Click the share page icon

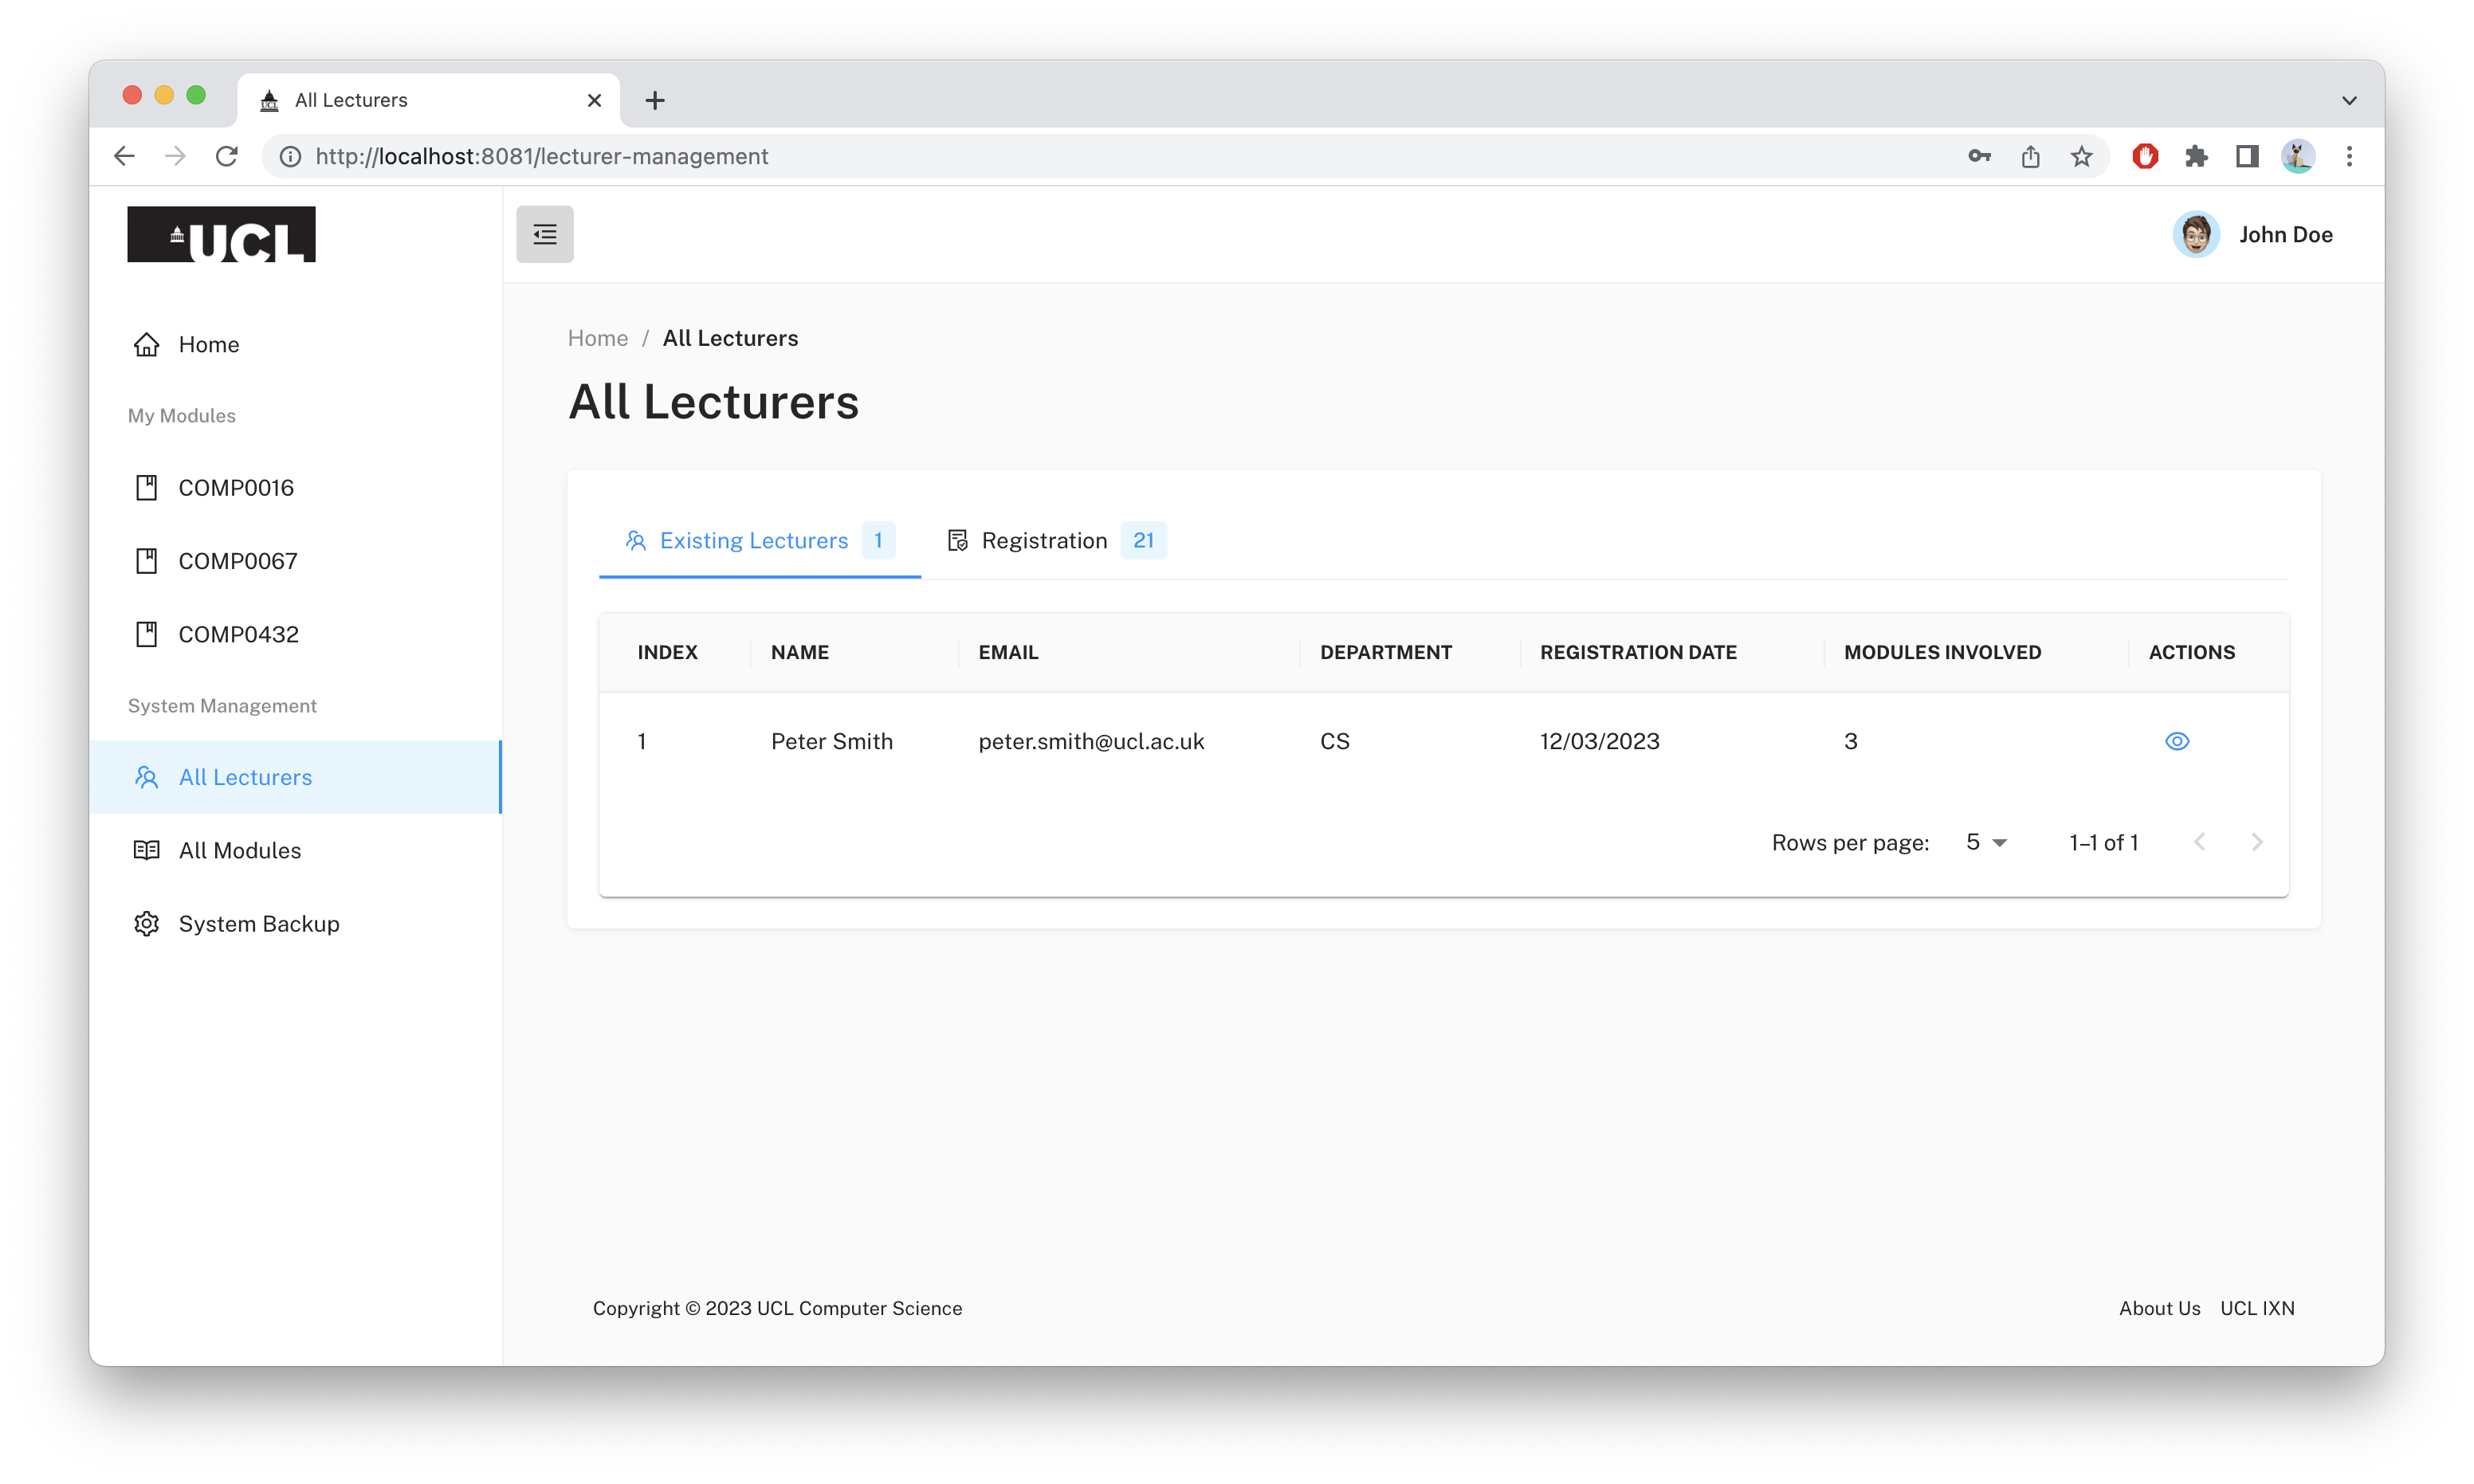coord(2029,156)
